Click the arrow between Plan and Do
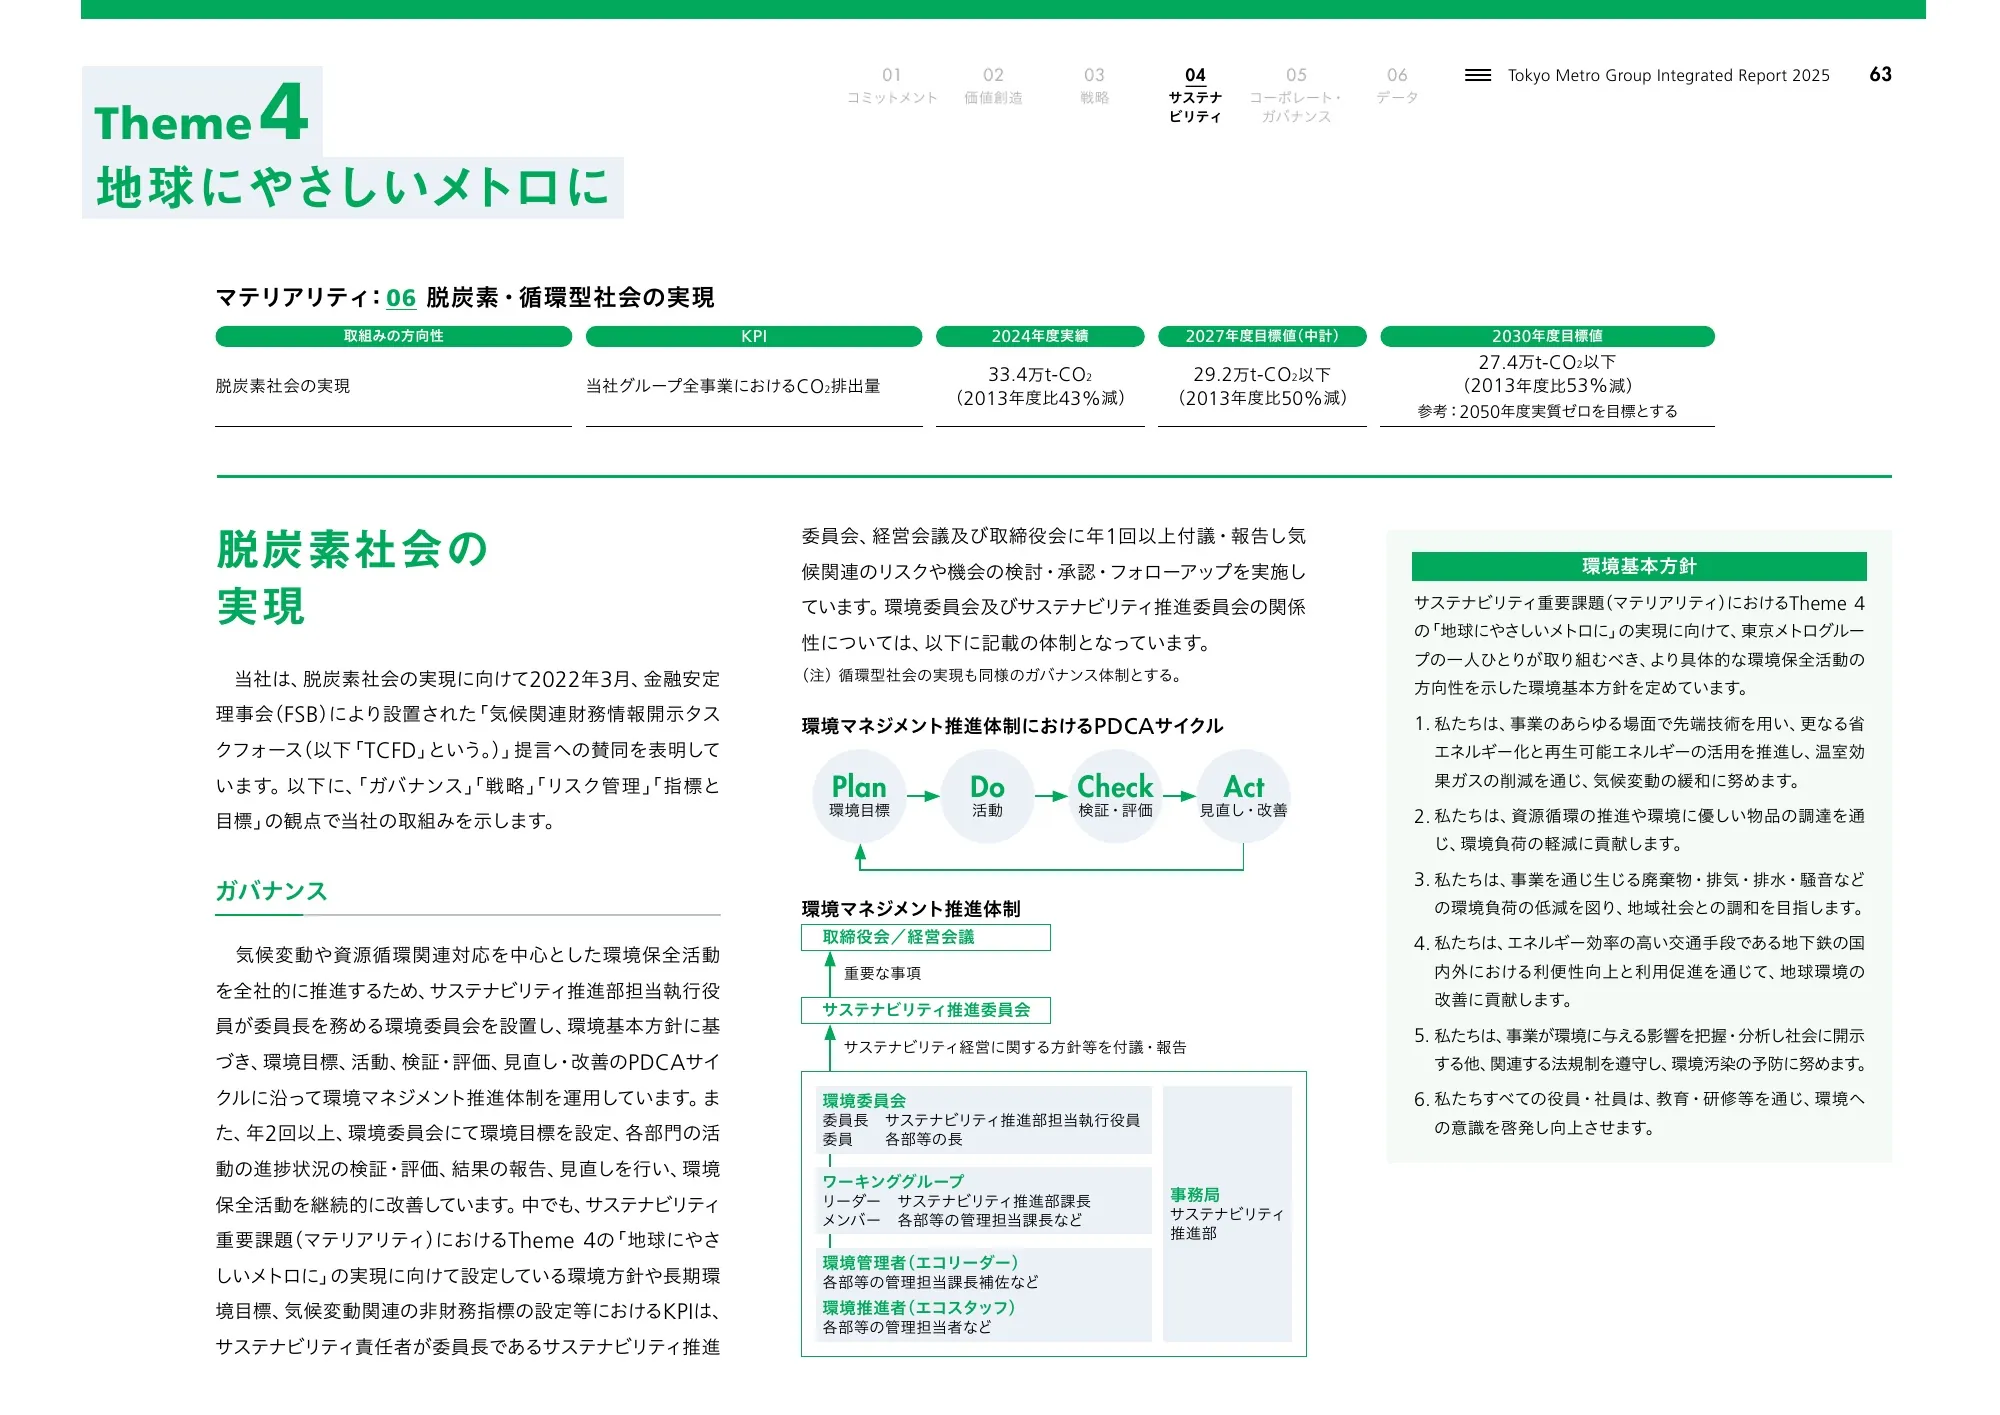 923,796
